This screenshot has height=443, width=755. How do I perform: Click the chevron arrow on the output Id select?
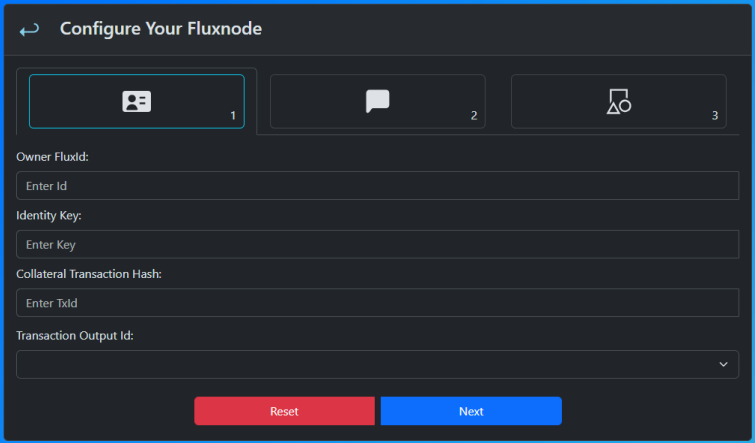point(723,364)
